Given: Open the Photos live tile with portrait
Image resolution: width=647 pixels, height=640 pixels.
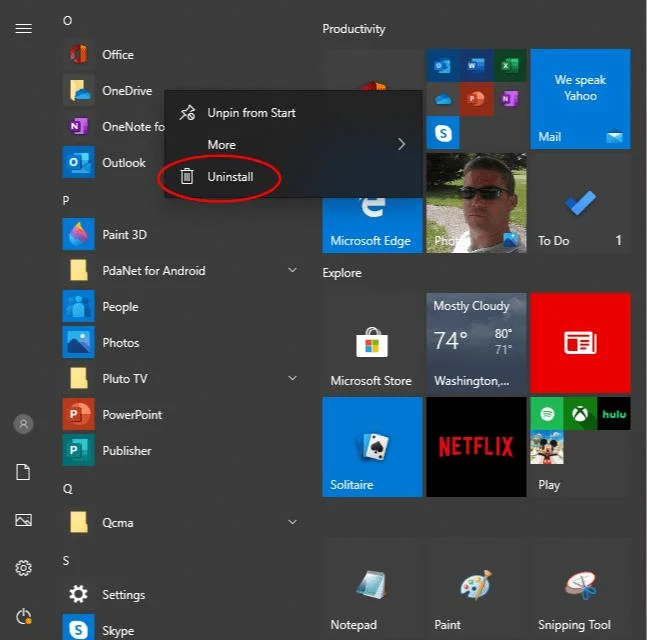Looking at the screenshot, I should tap(476, 203).
